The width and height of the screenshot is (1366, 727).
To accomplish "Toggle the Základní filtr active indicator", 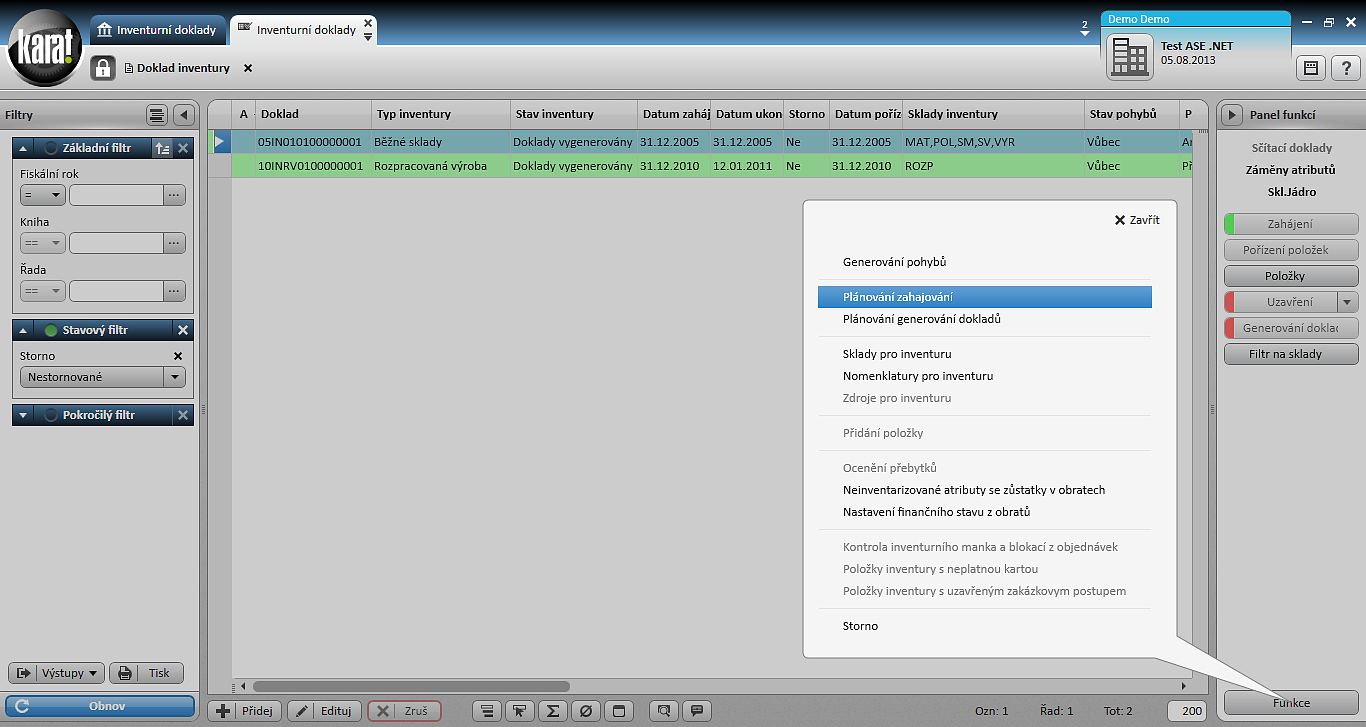I will tap(51, 148).
